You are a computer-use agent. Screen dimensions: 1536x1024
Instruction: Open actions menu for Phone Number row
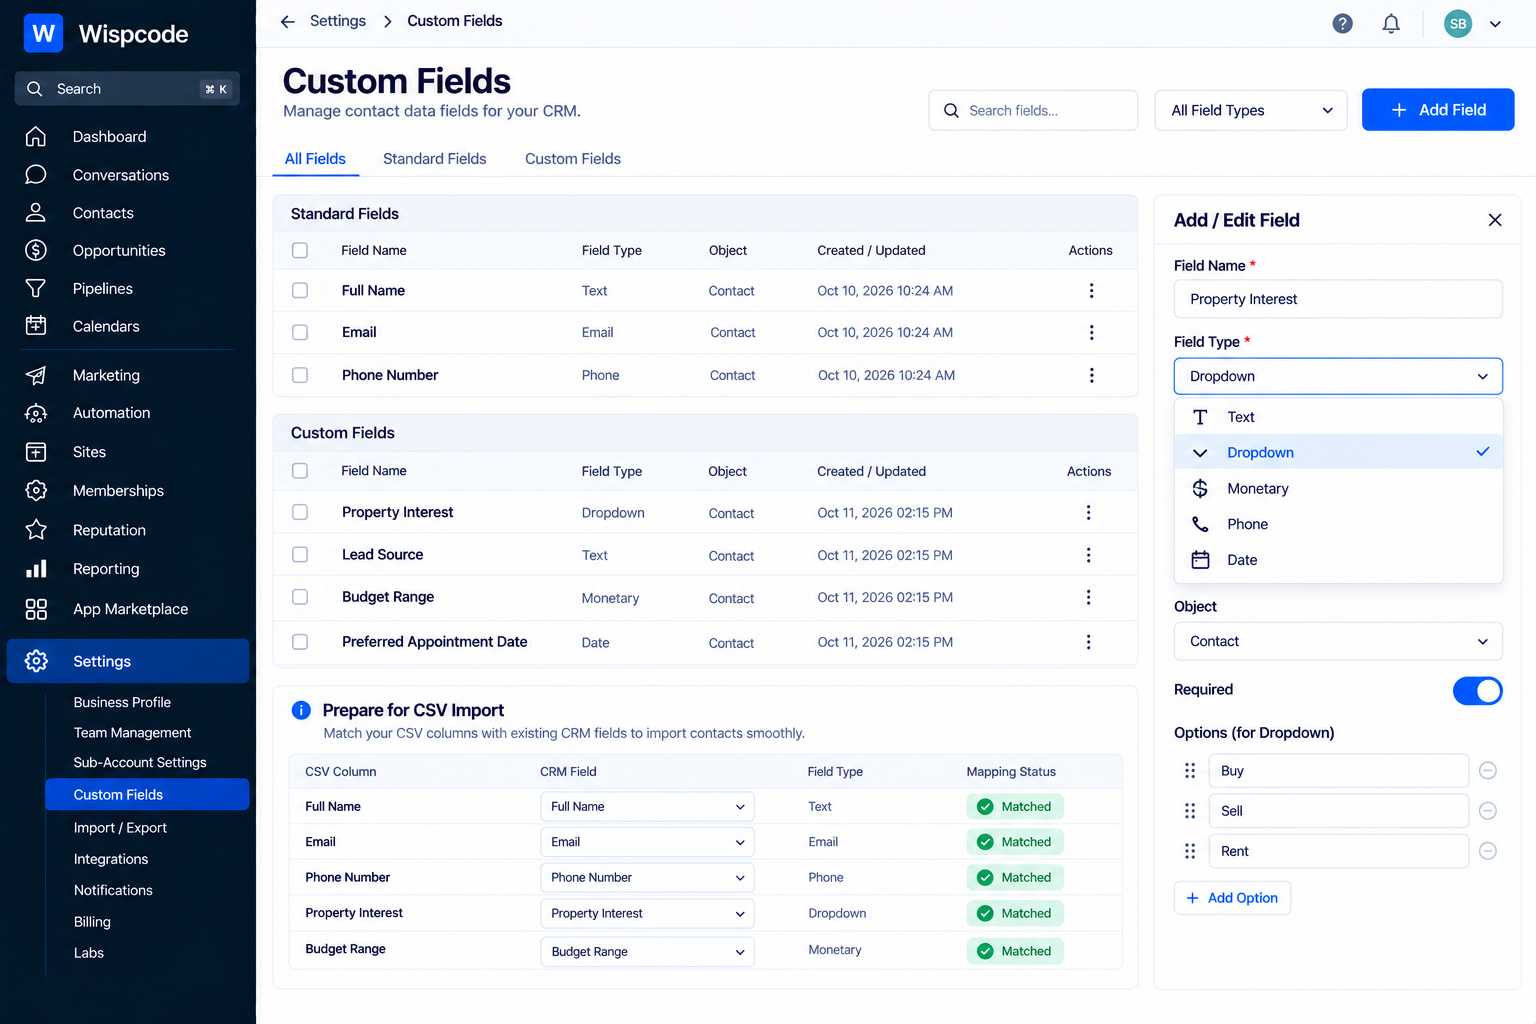[x=1091, y=375]
